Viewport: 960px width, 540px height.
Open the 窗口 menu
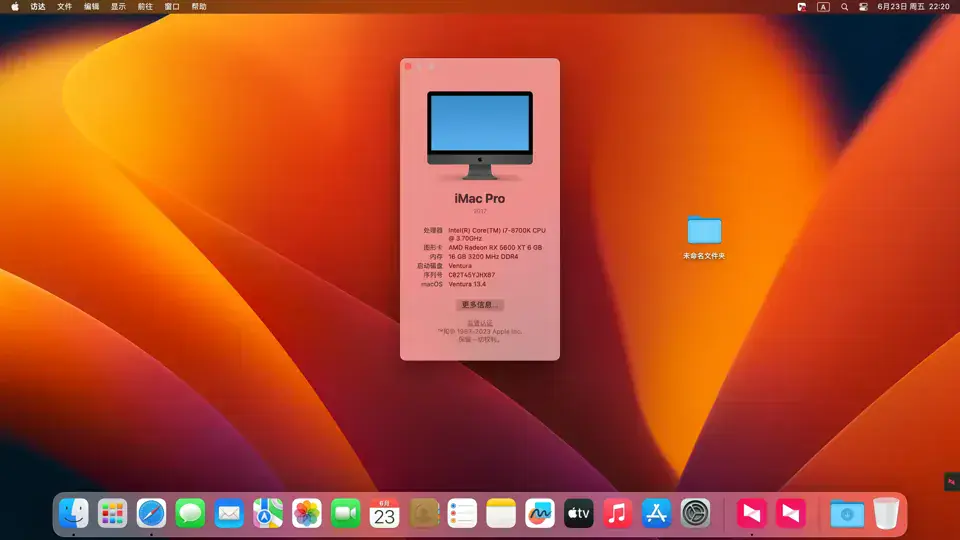click(x=172, y=7)
